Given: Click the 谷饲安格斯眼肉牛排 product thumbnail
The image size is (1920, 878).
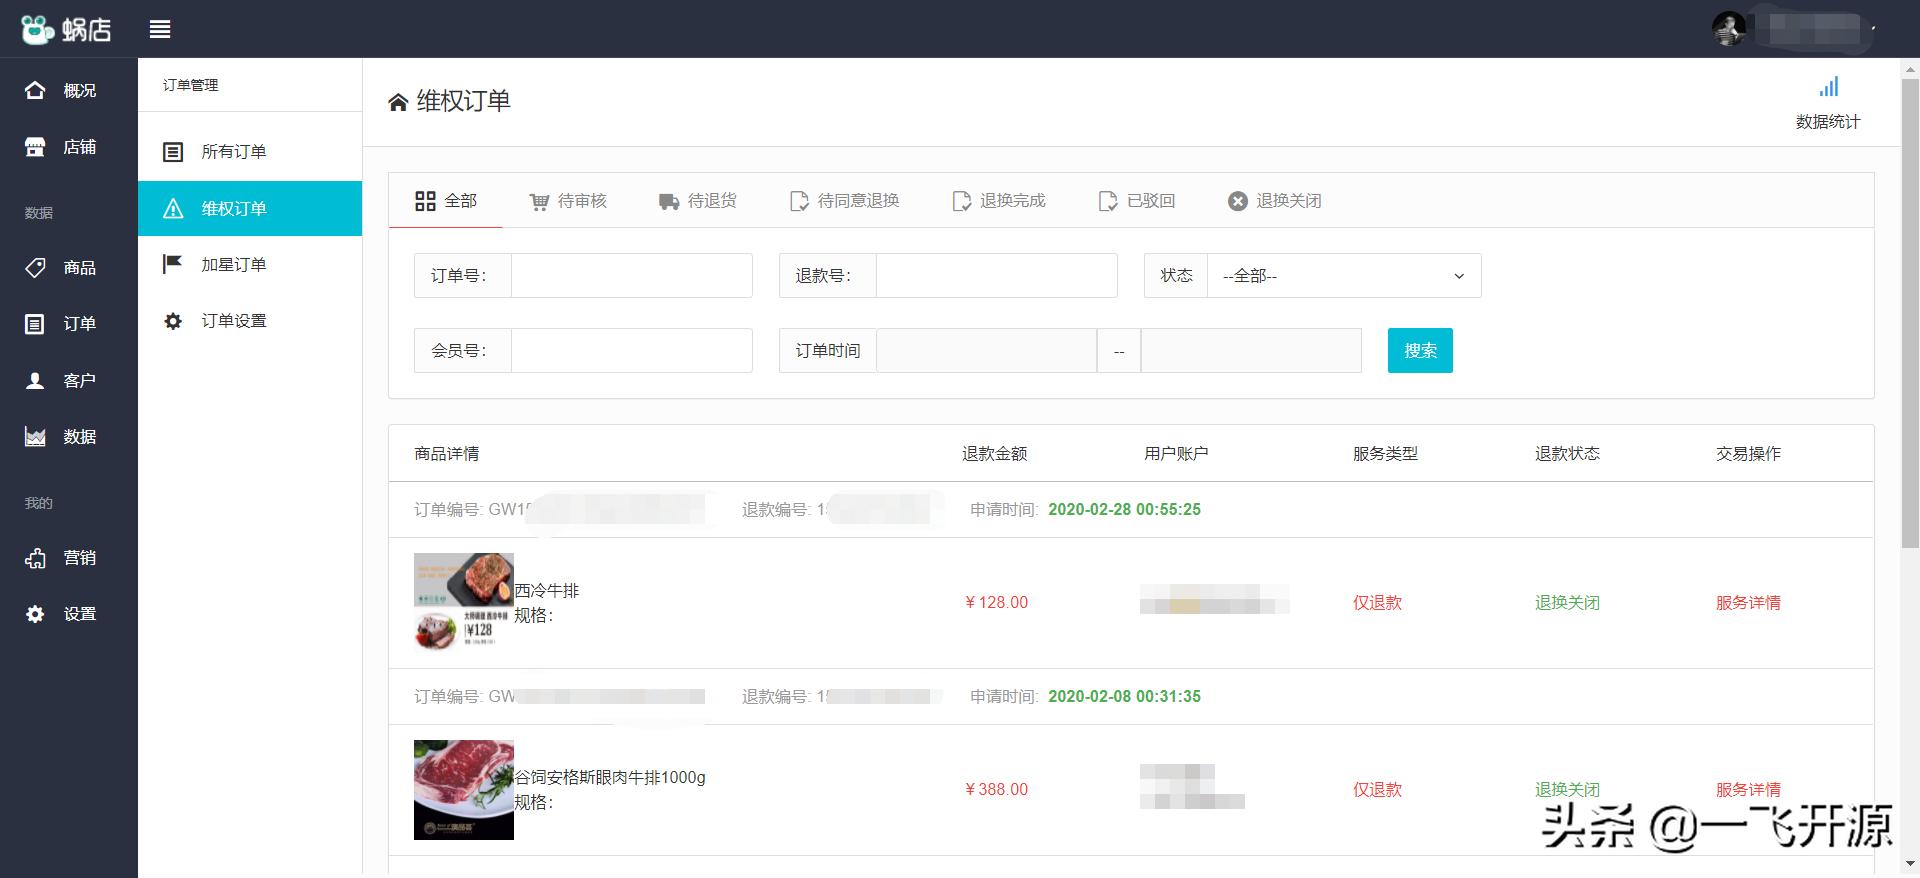Looking at the screenshot, I should tap(464, 790).
